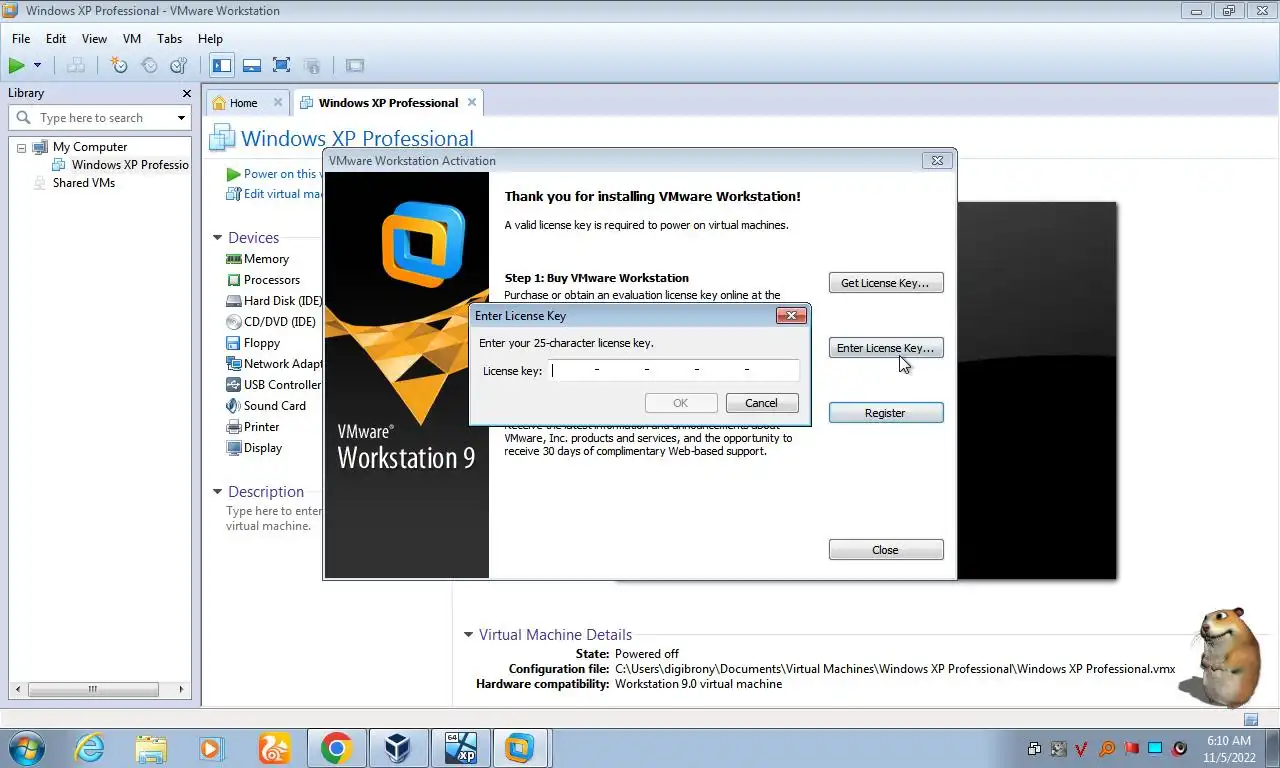The image size is (1280, 768).
Task: Select Shared VMs in Library
Action: (x=84, y=183)
